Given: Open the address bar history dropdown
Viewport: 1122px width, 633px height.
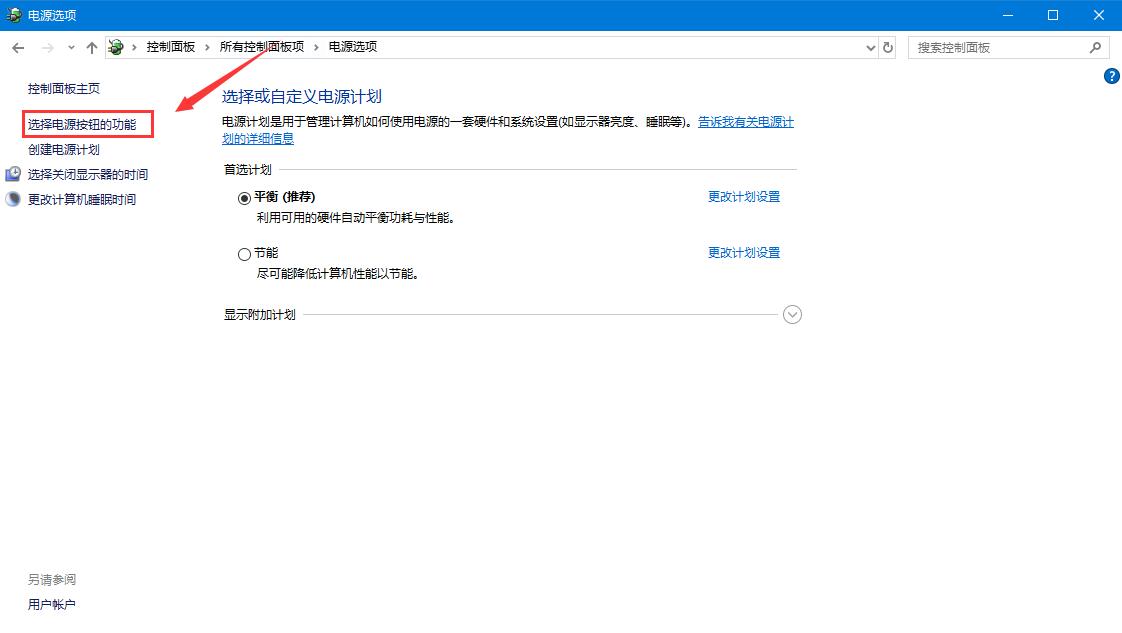Looking at the screenshot, I should 870,47.
